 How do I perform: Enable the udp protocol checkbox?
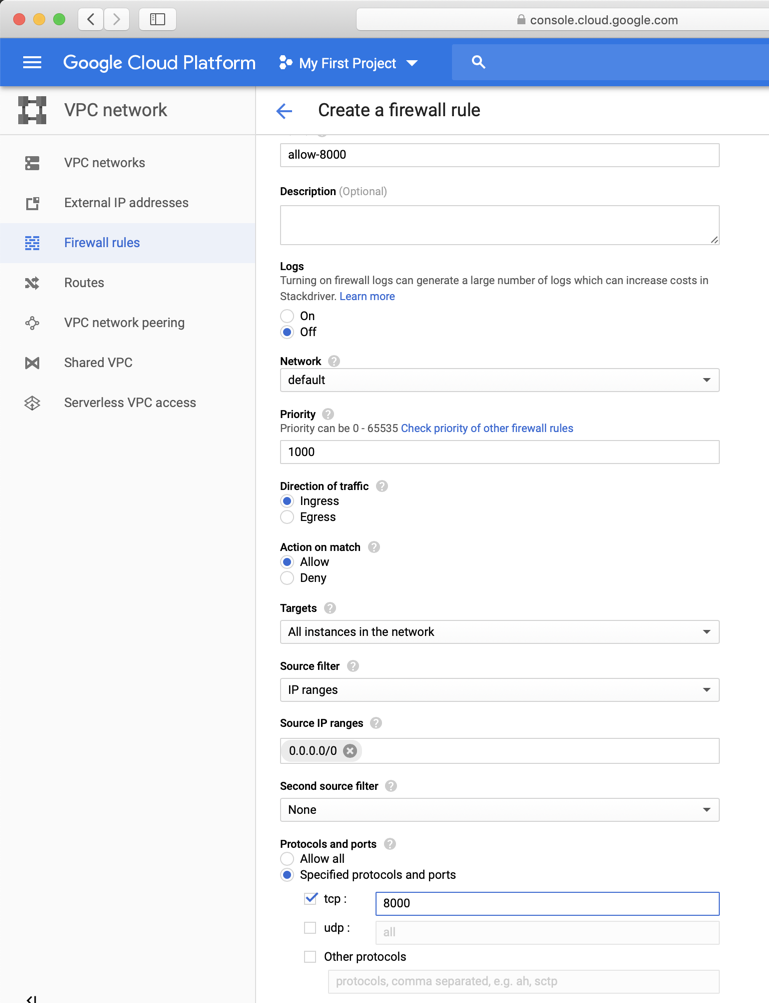click(x=310, y=928)
